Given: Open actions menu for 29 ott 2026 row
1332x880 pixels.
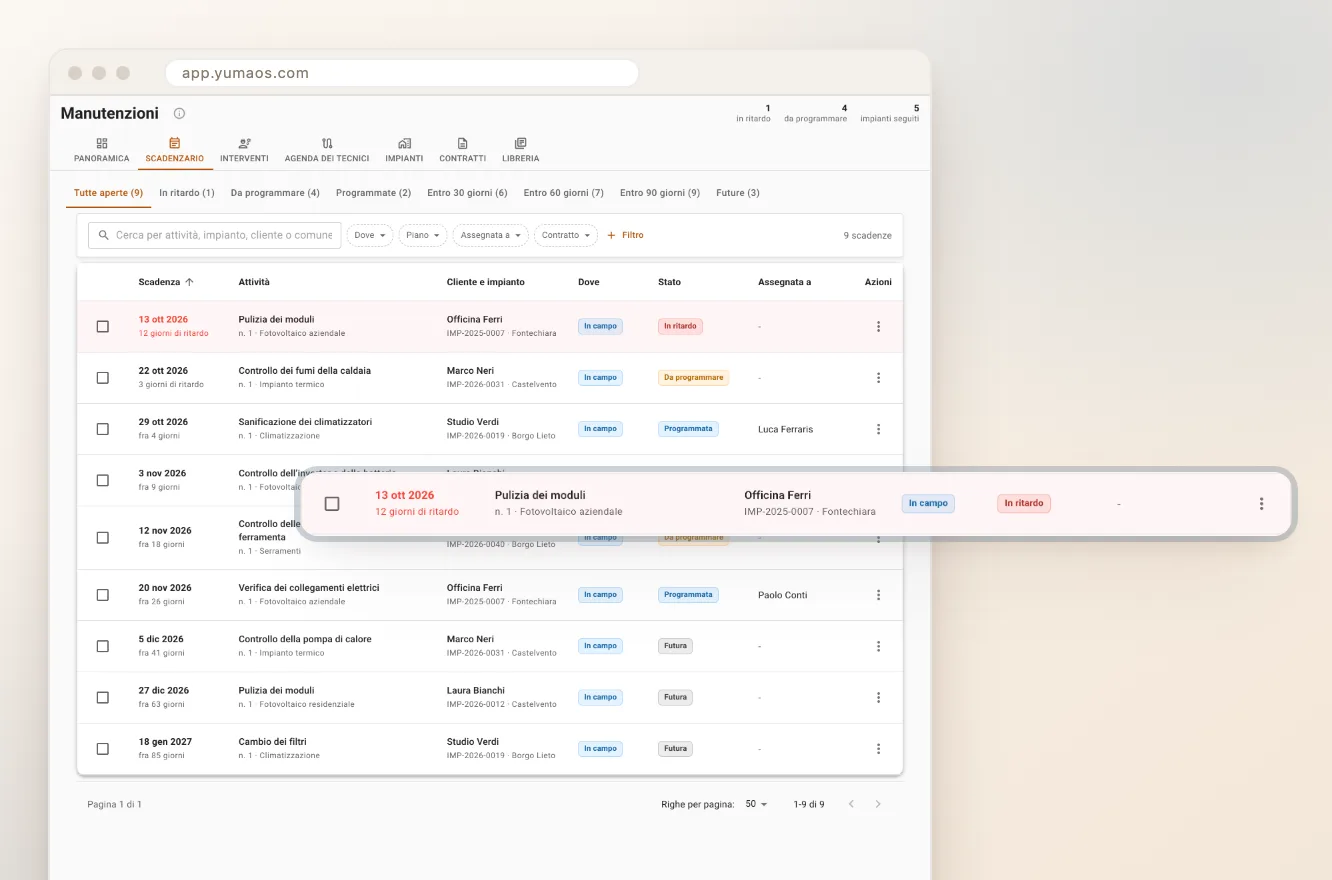Looking at the screenshot, I should pyautogui.click(x=878, y=429).
